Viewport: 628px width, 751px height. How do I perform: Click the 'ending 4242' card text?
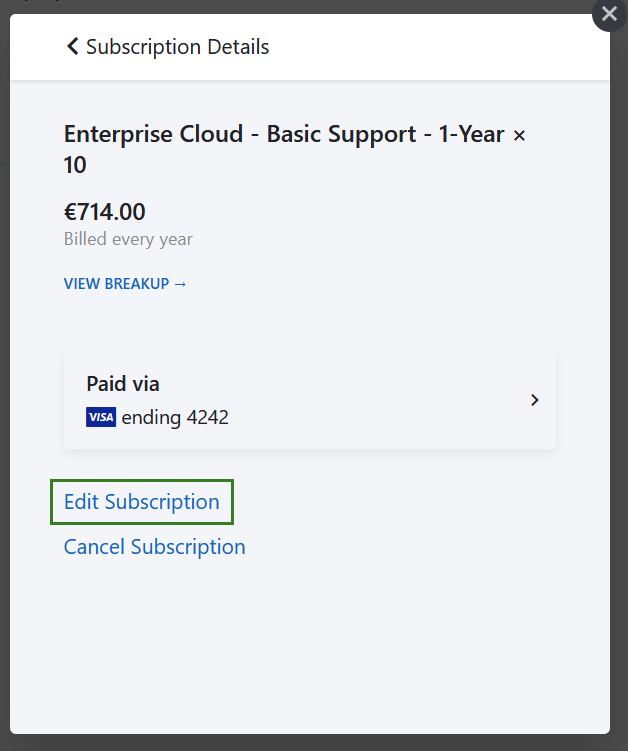tap(175, 418)
